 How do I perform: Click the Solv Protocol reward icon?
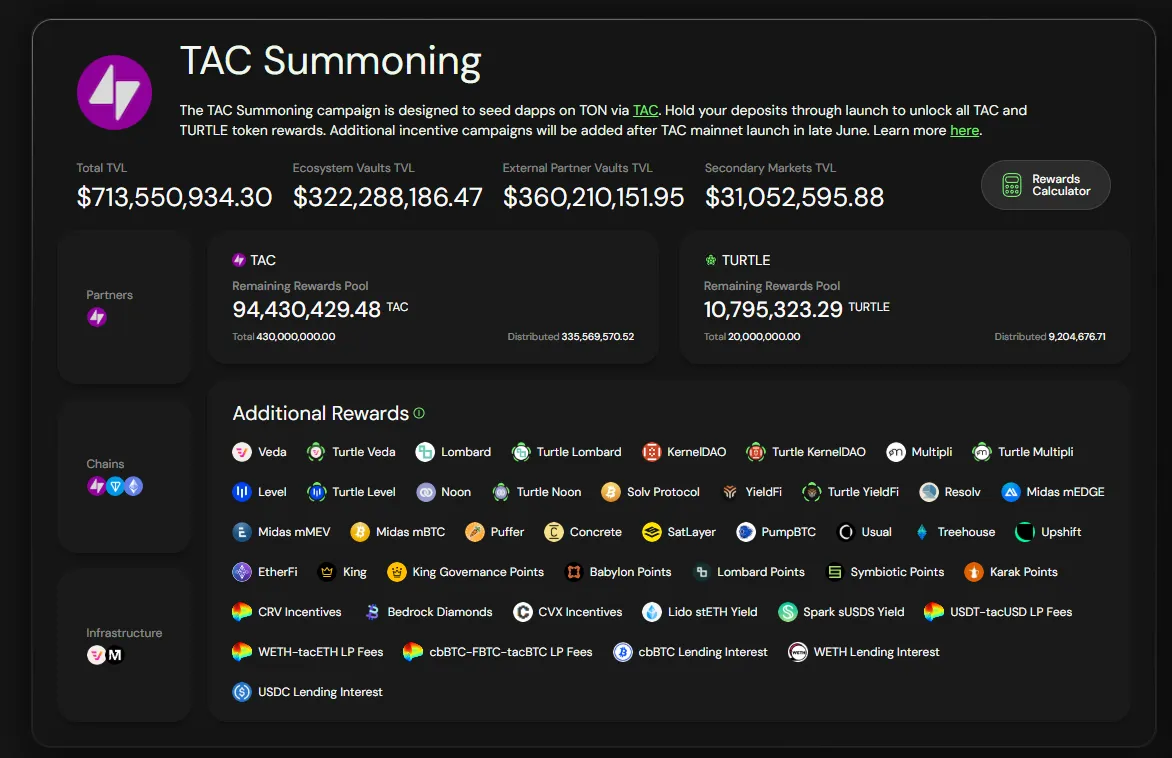point(611,492)
